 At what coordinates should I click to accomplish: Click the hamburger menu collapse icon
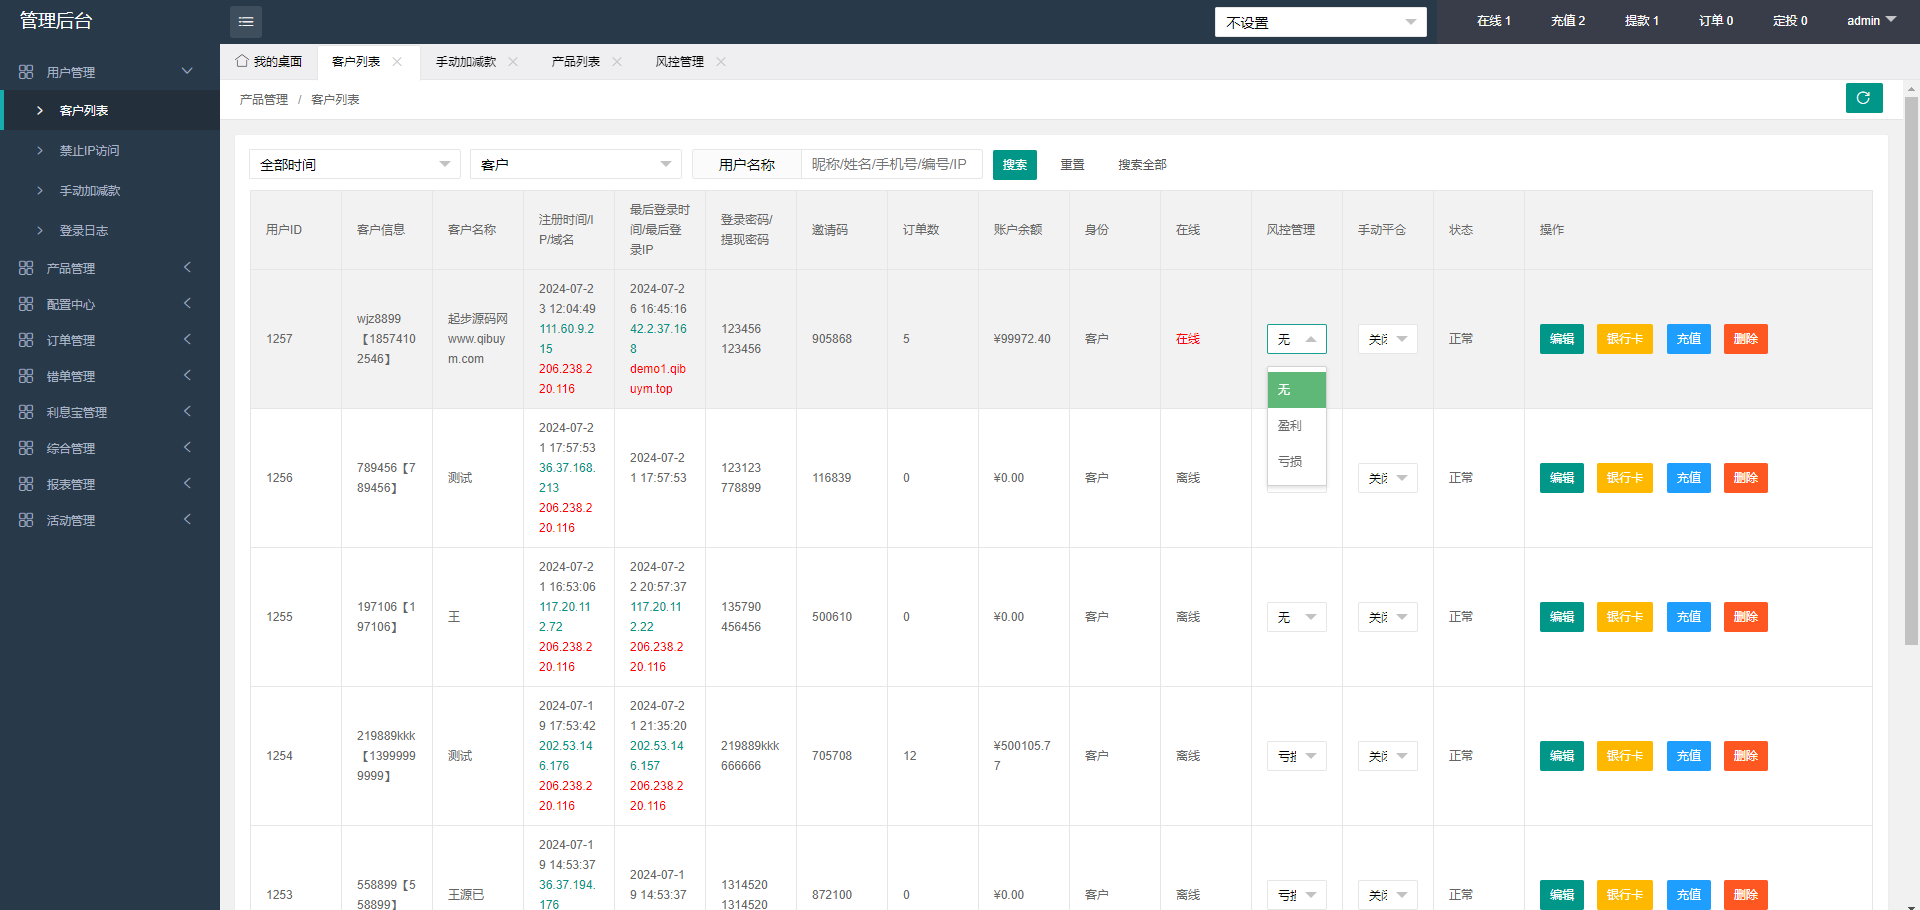[x=245, y=21]
